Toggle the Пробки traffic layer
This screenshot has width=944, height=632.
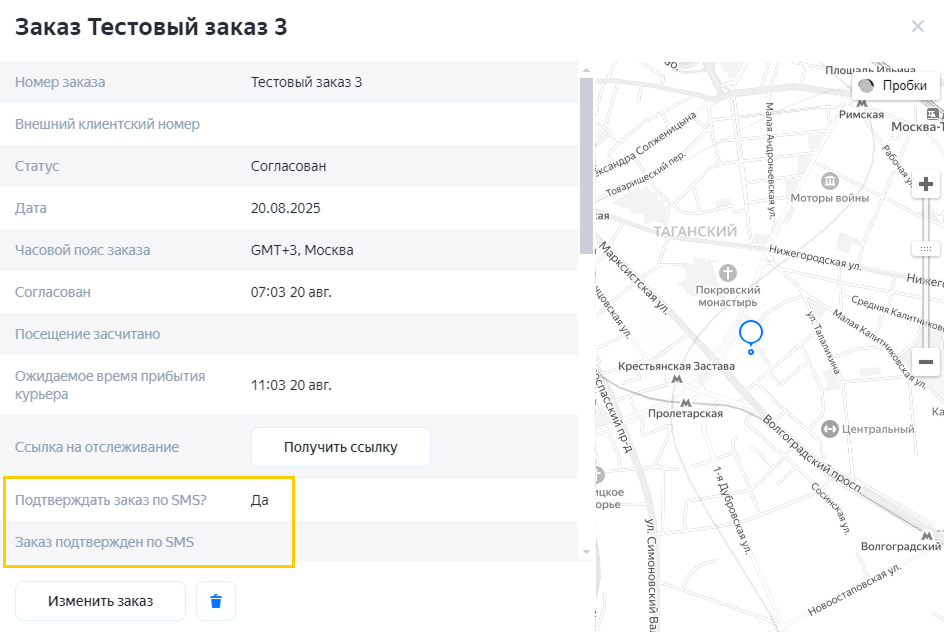point(895,86)
